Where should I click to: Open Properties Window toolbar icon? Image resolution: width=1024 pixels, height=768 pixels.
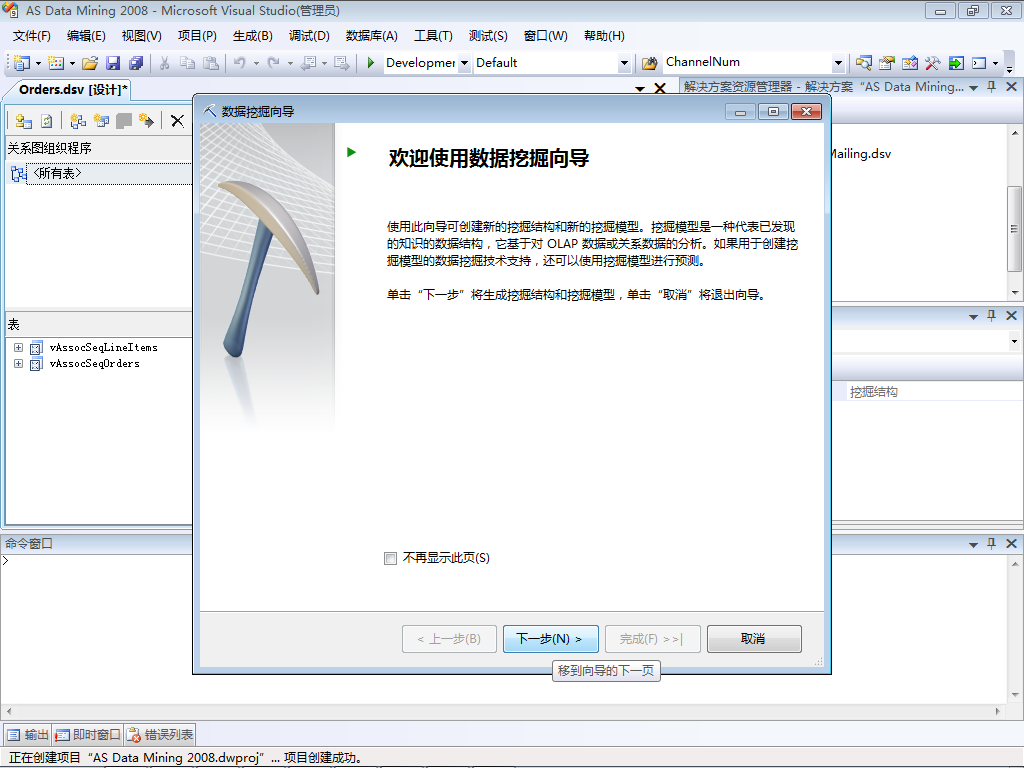pos(886,63)
